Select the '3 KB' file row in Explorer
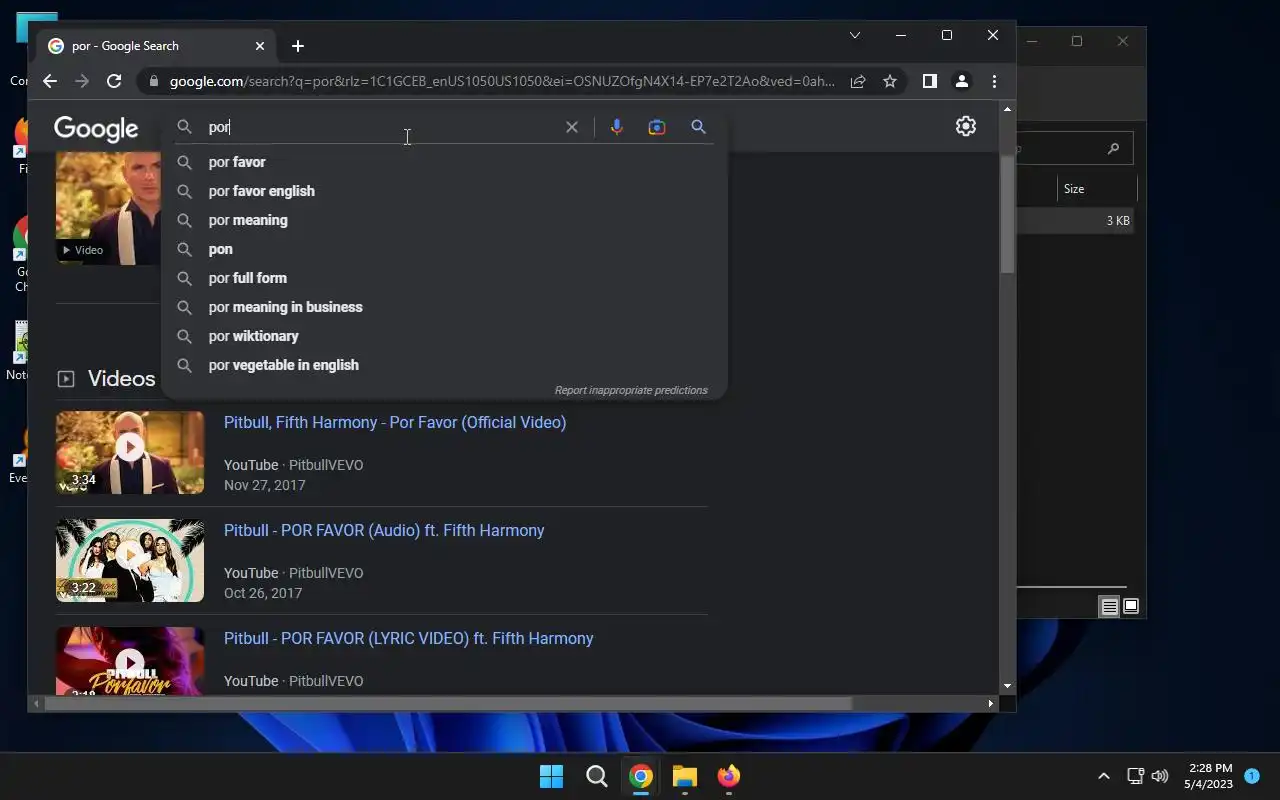Screen dimensions: 1280x800 click(1076, 221)
